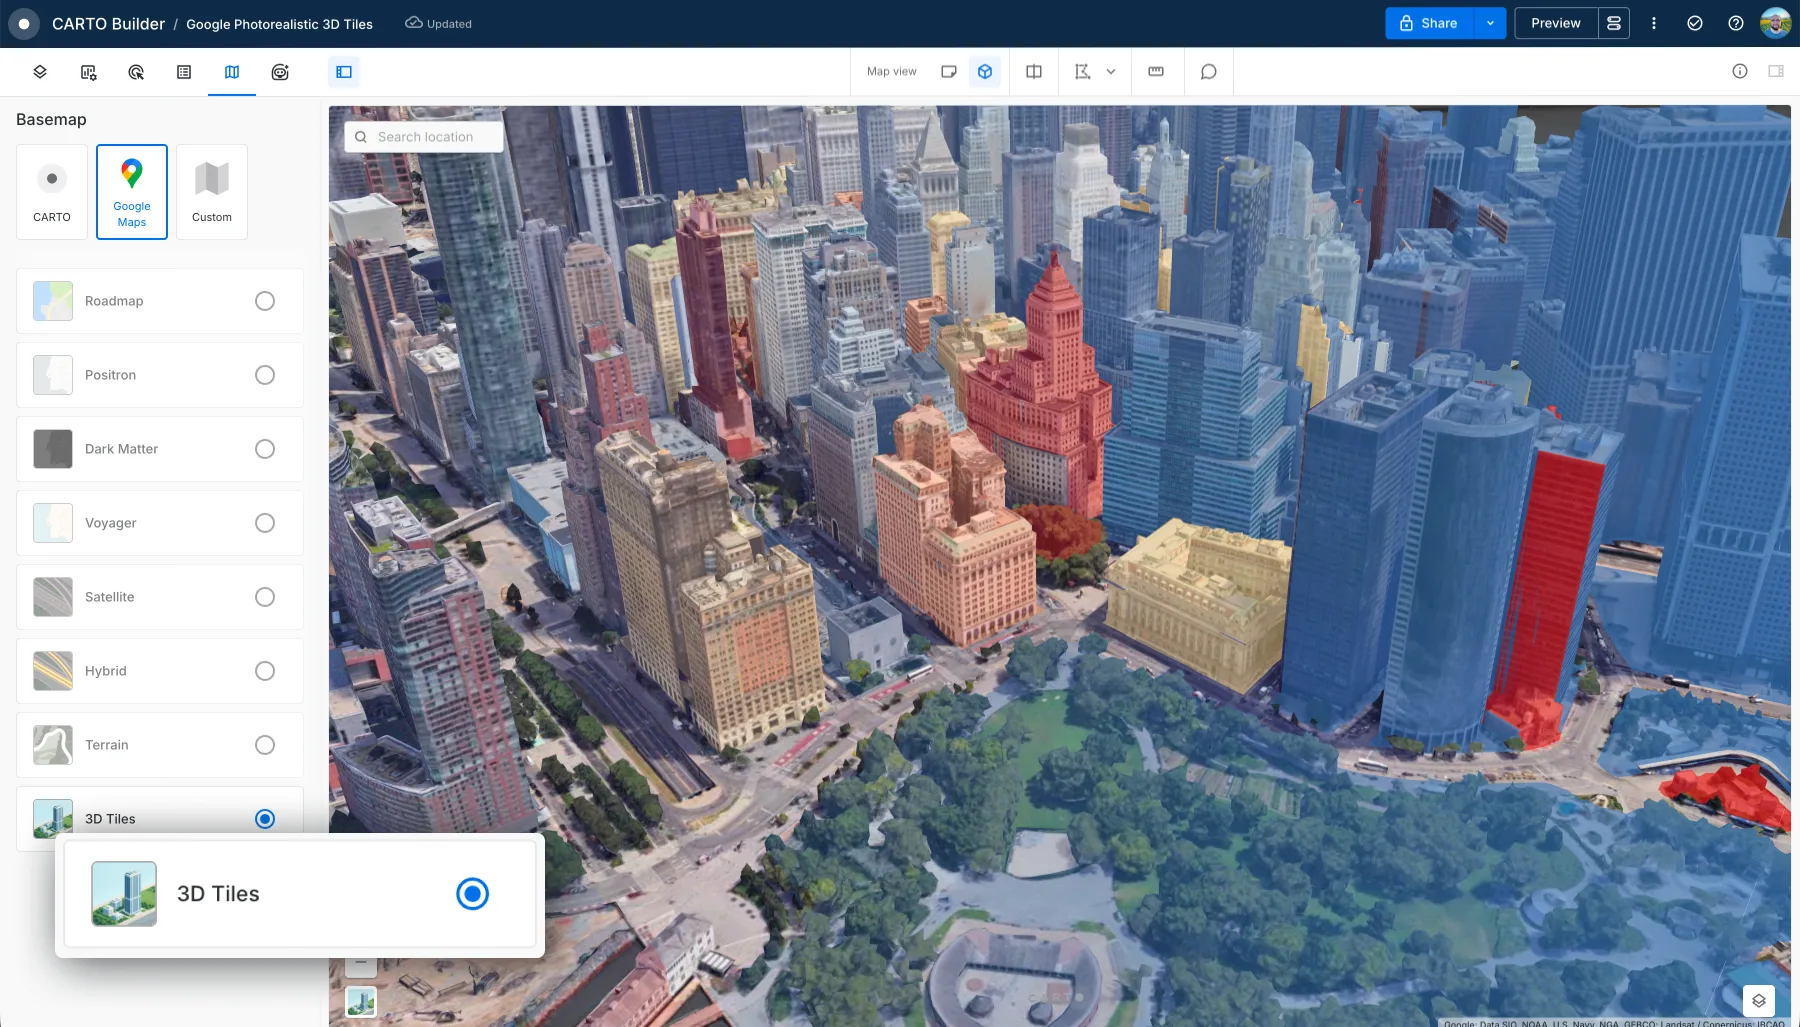Click the Basemap heading
The width and height of the screenshot is (1800, 1027).
click(x=51, y=119)
